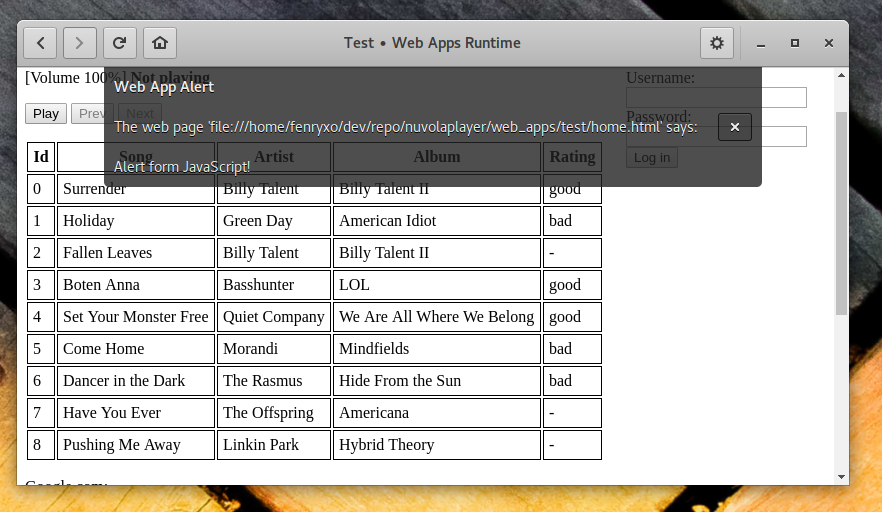Click the 'good' rating in the Boten Anna row

click(572, 285)
